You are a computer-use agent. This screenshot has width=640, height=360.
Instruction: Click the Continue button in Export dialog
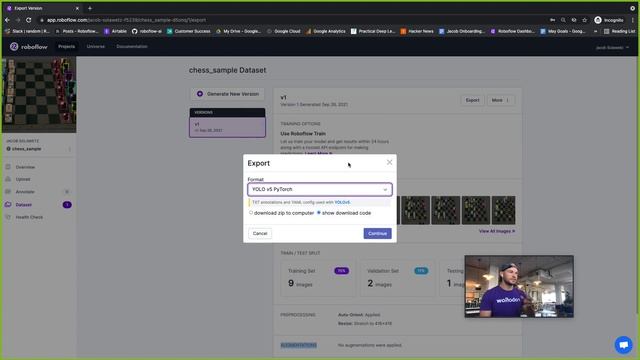(x=377, y=233)
